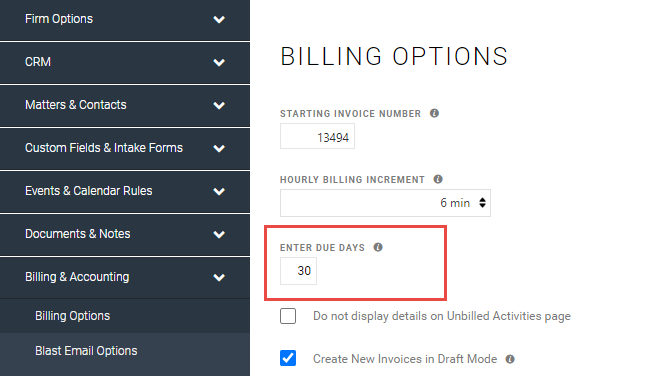Check 'Do not display details on Unbilled Activities' box

click(288, 316)
